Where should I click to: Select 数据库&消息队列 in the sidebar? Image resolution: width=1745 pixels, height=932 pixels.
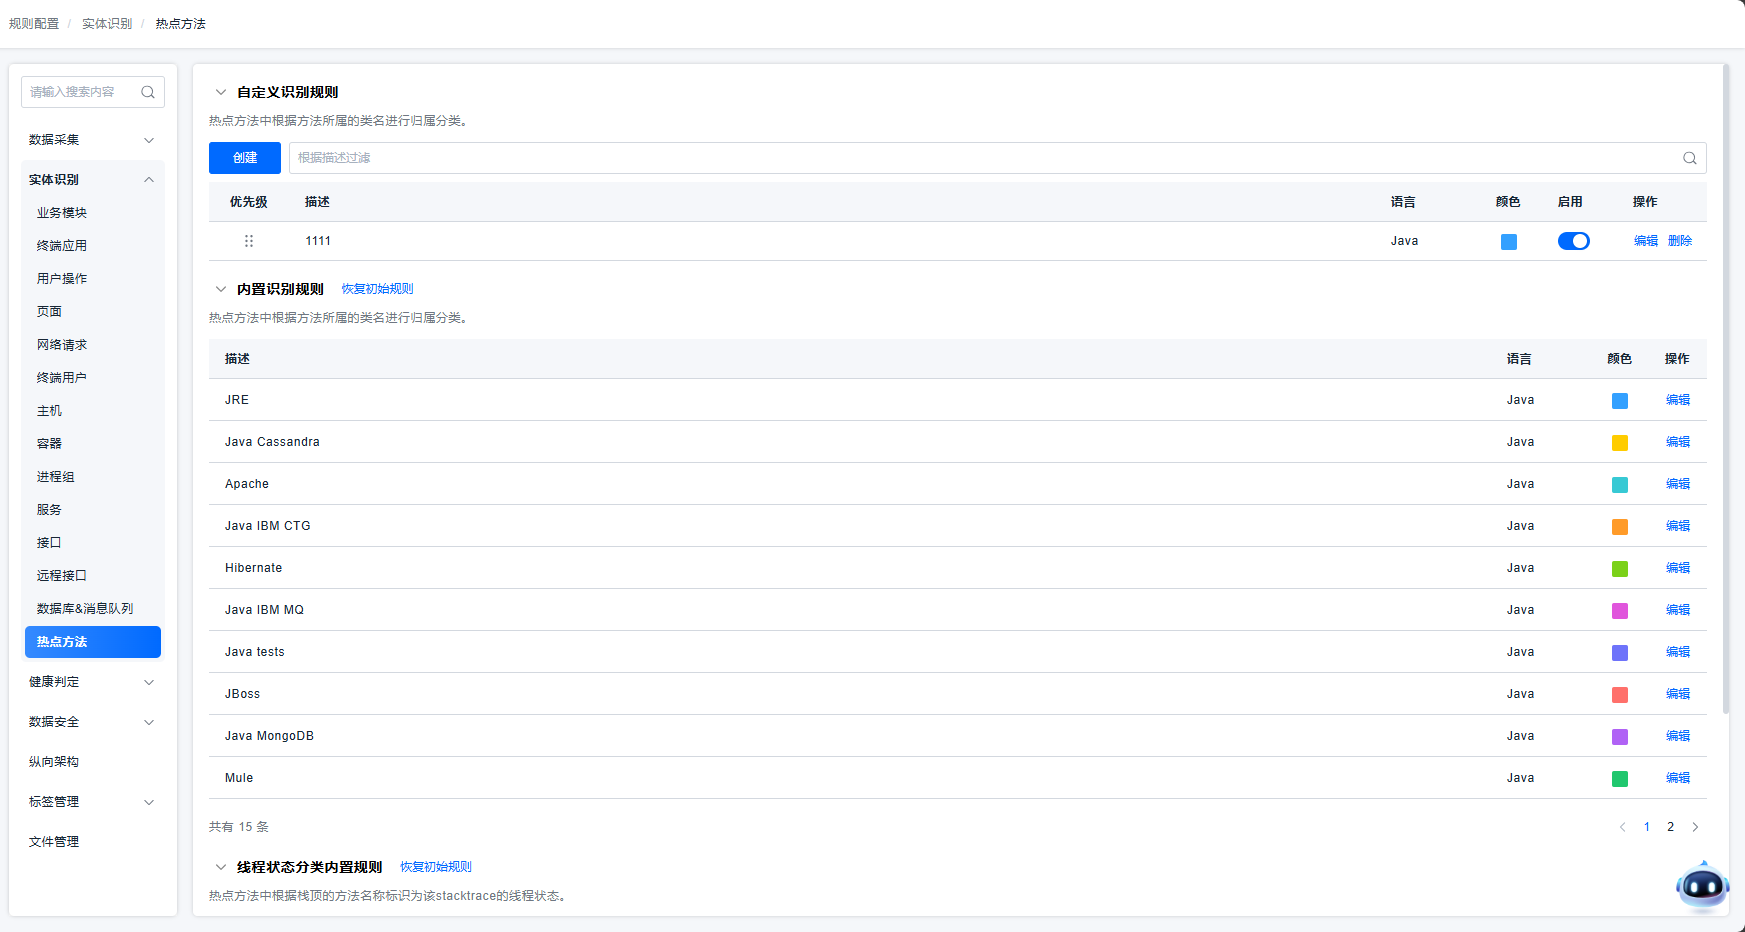[85, 609]
